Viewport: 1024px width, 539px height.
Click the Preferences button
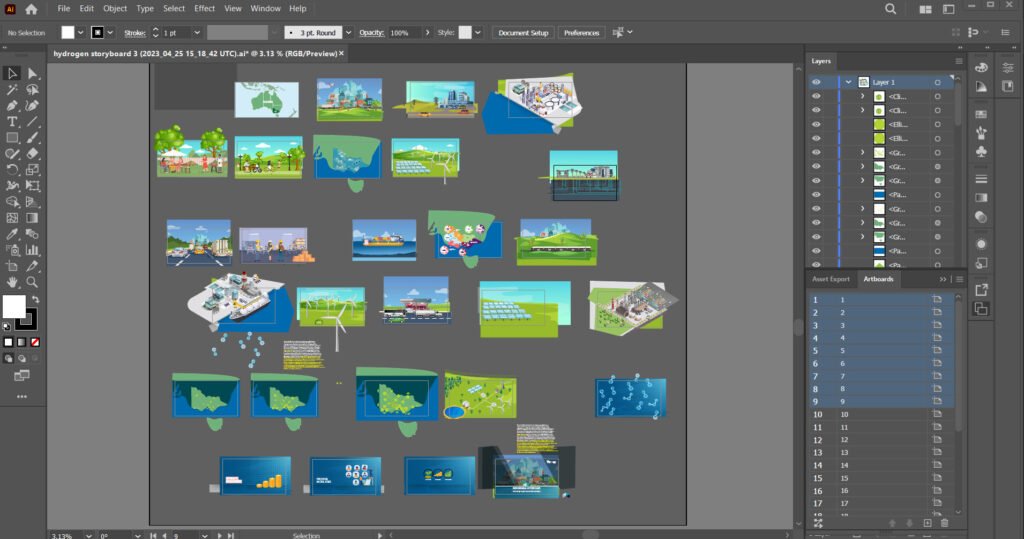(x=581, y=33)
